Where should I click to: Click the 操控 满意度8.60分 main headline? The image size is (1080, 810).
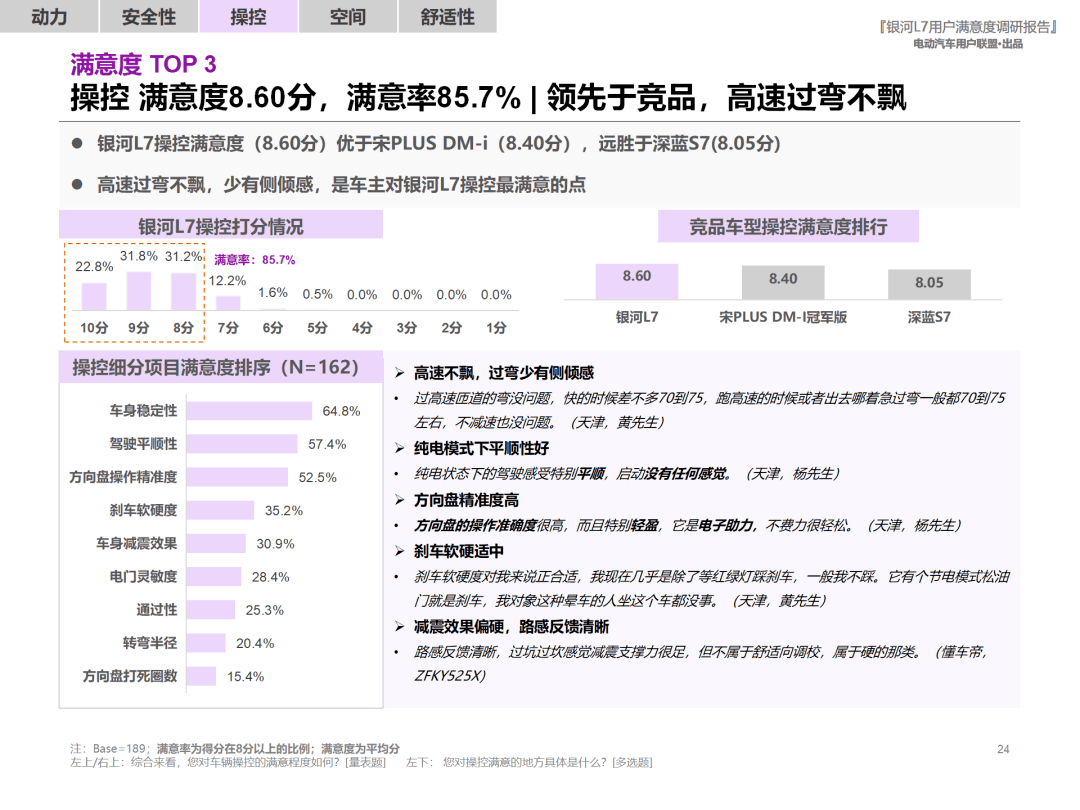(488, 97)
